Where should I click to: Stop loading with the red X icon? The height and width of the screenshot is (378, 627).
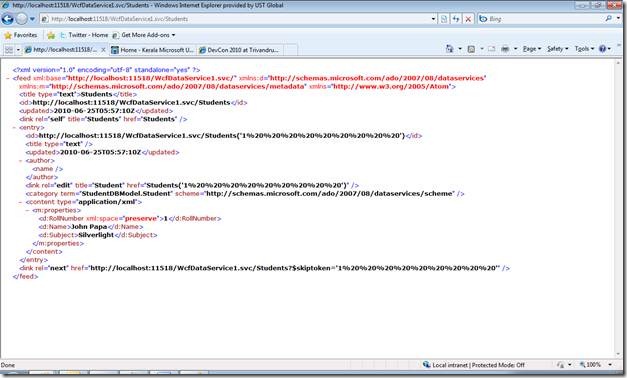pyautogui.click(x=468, y=19)
